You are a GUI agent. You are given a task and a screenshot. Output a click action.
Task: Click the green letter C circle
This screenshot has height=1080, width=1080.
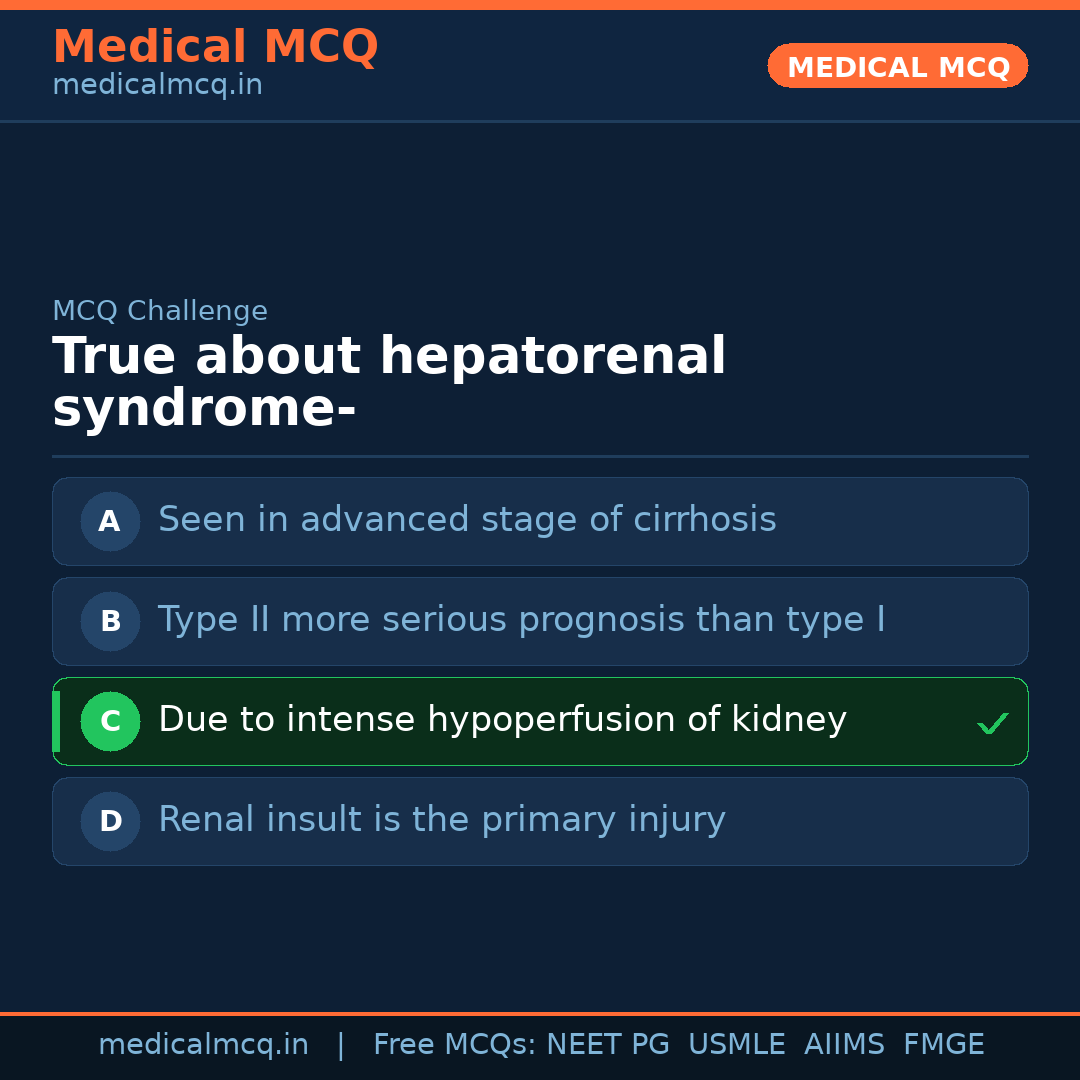[x=110, y=721]
